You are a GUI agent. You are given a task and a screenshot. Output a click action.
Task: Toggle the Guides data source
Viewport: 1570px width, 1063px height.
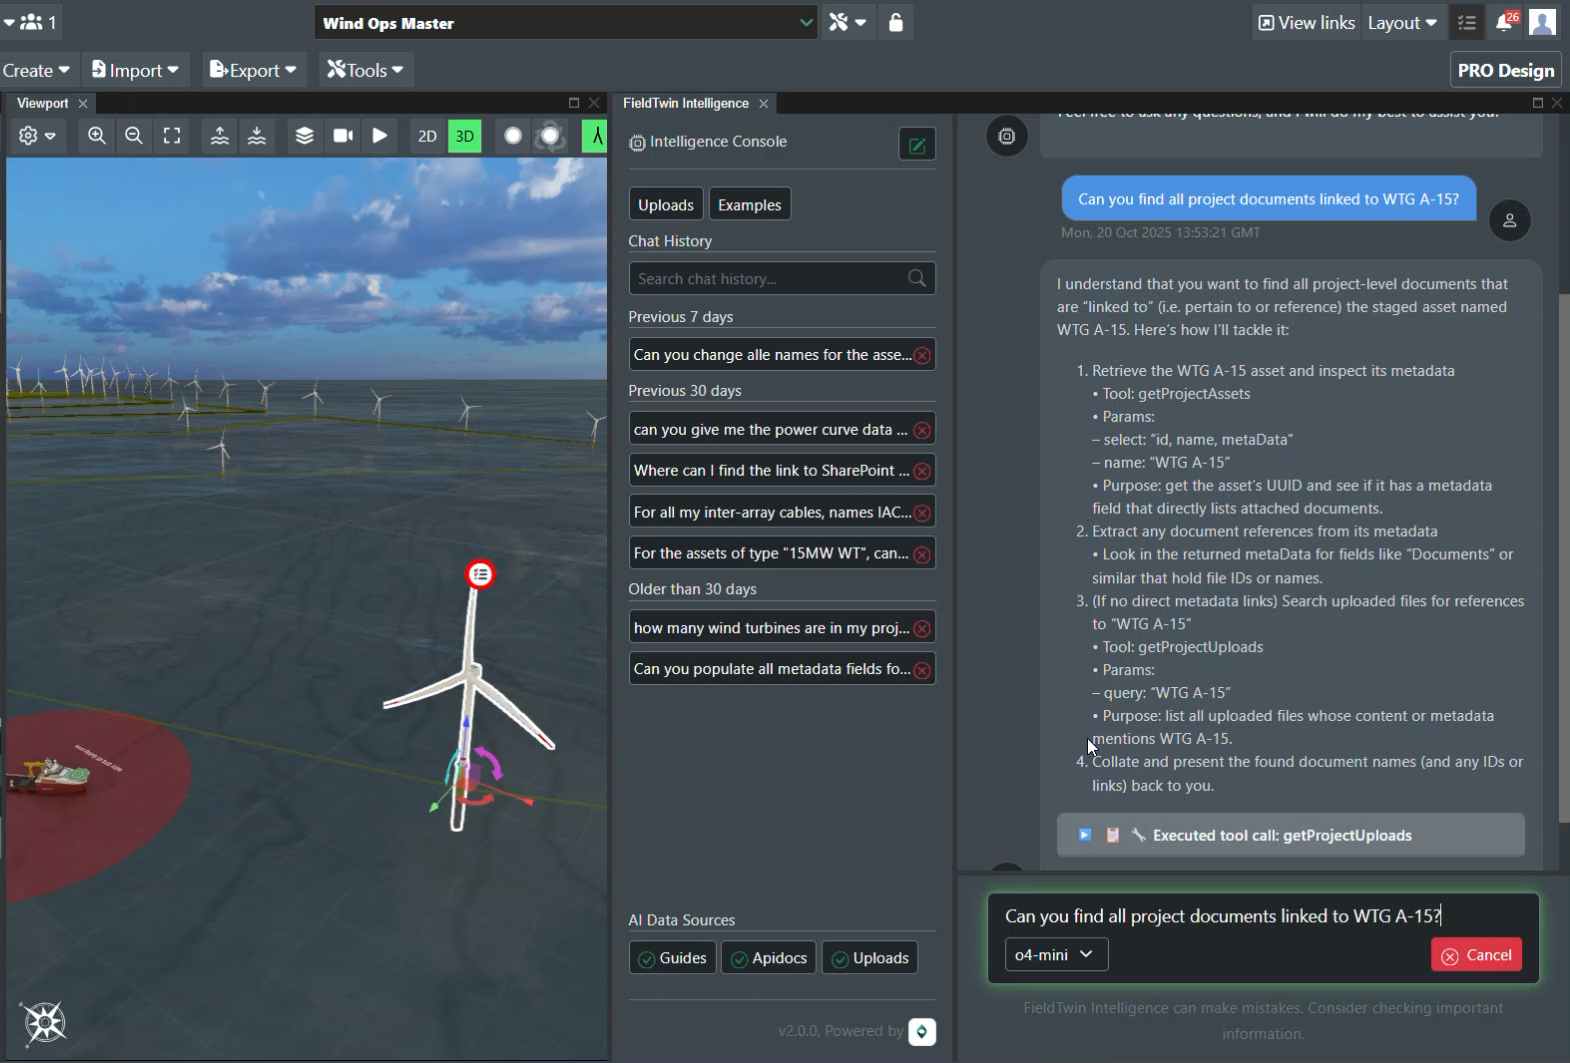673,958
